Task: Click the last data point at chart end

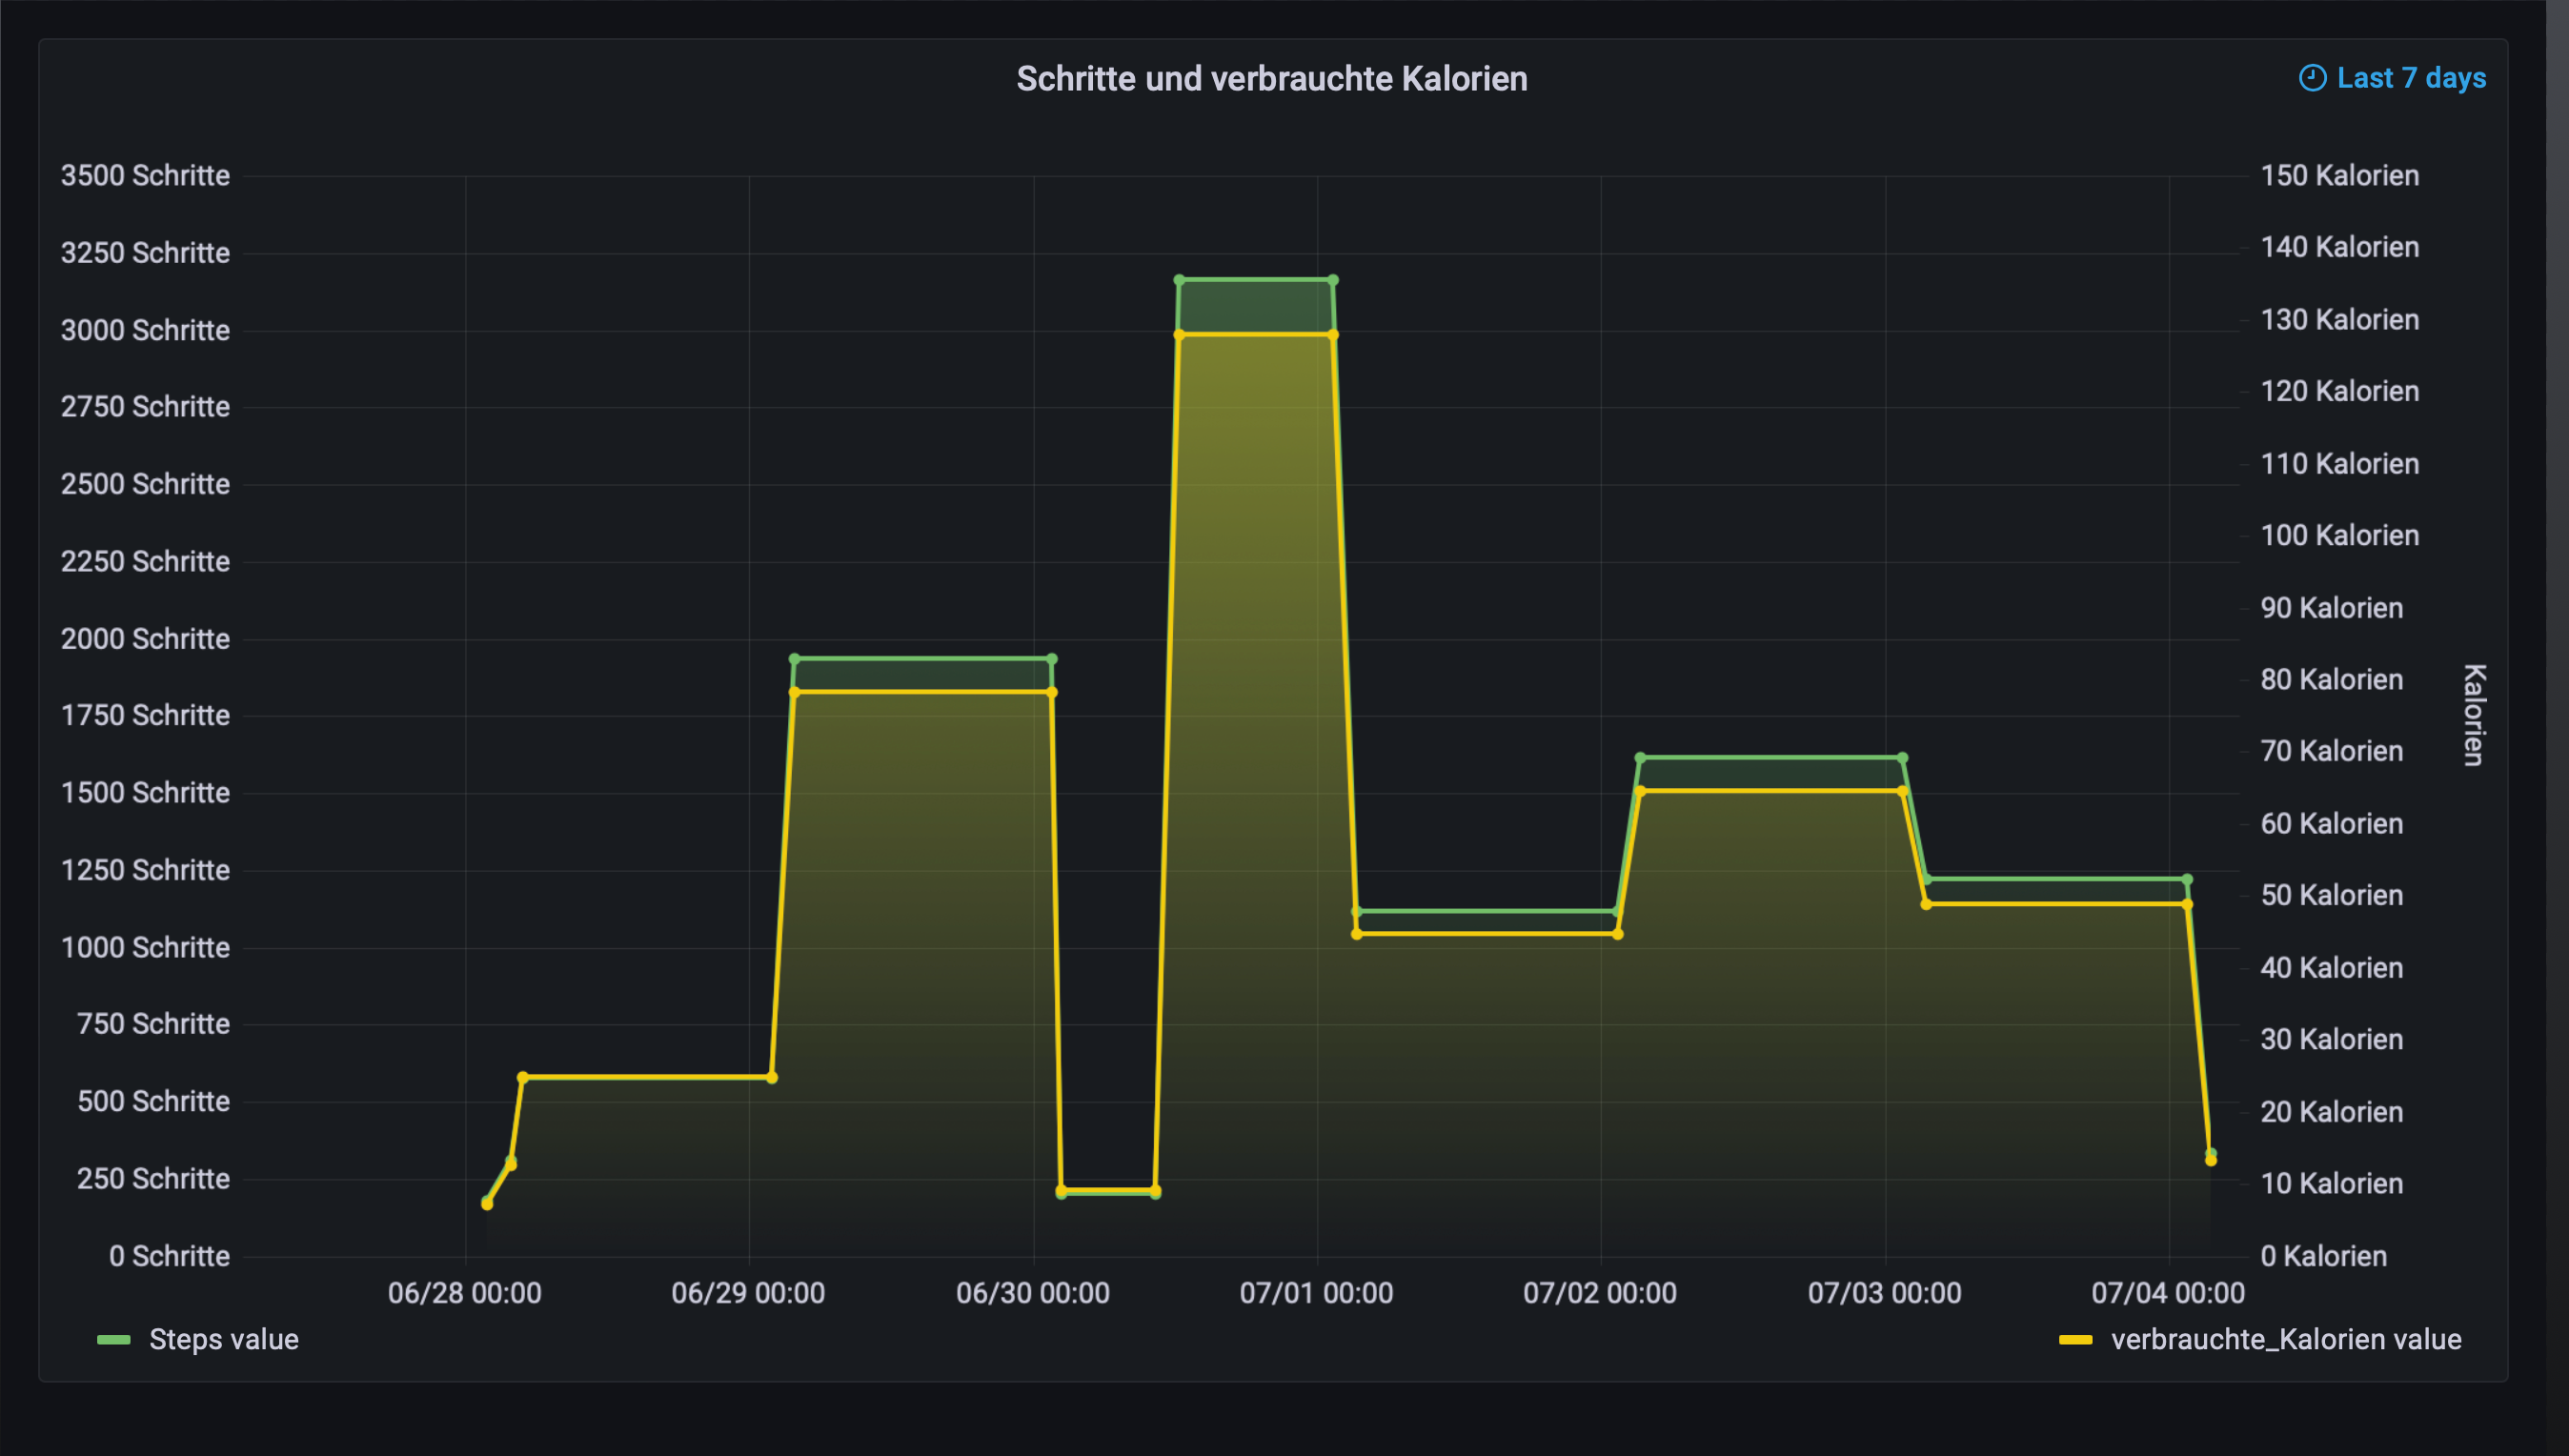Action: coord(2210,1160)
